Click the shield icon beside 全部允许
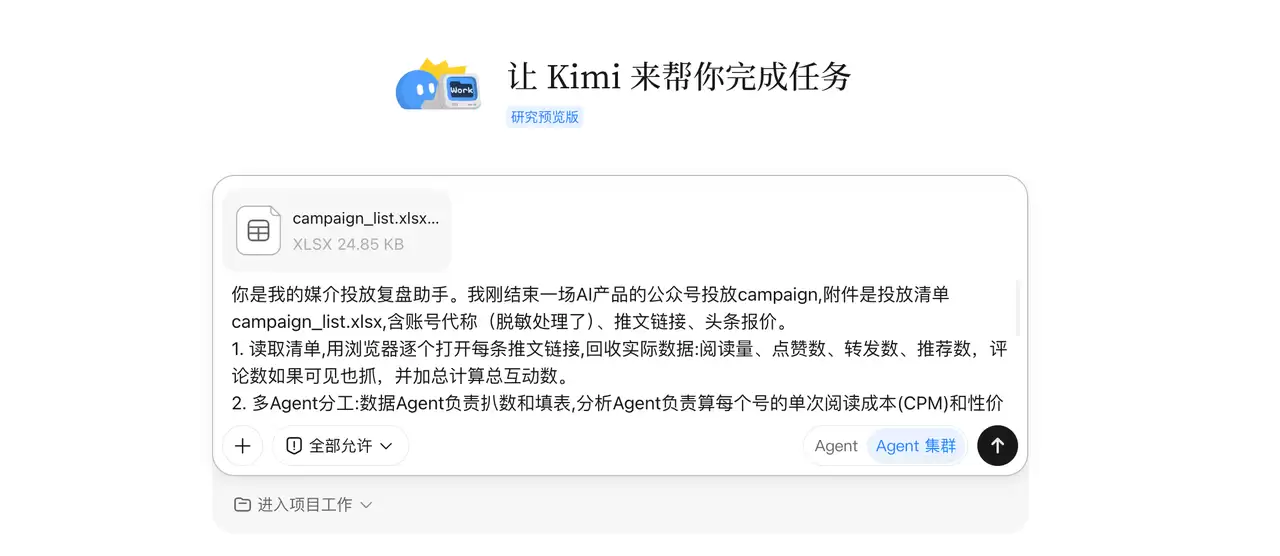The width and height of the screenshot is (1280, 556). tap(294, 446)
